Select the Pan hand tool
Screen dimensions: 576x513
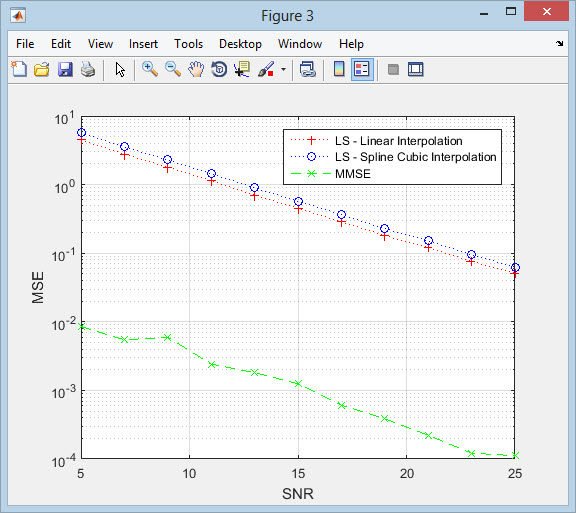[x=196, y=69]
